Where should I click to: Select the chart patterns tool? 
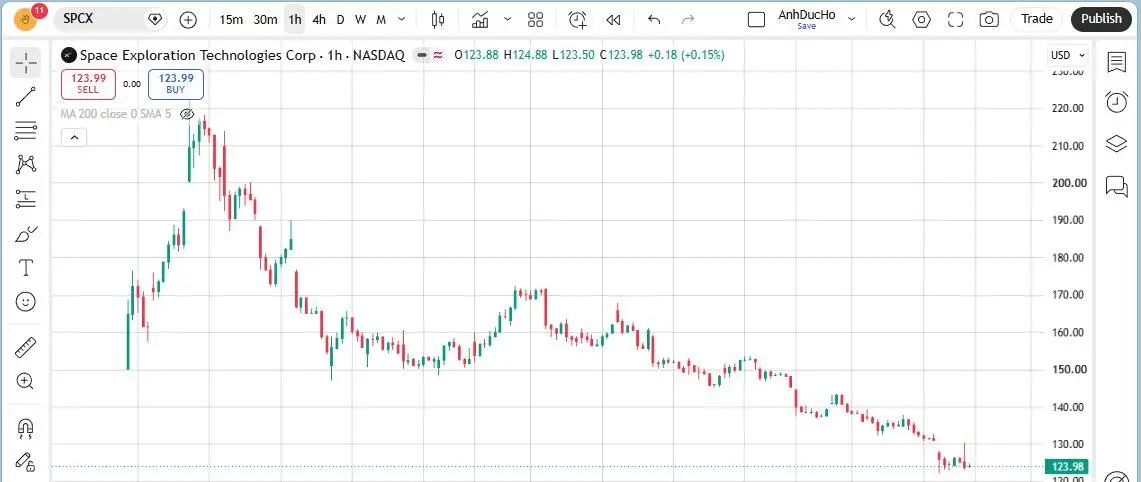click(x=26, y=165)
